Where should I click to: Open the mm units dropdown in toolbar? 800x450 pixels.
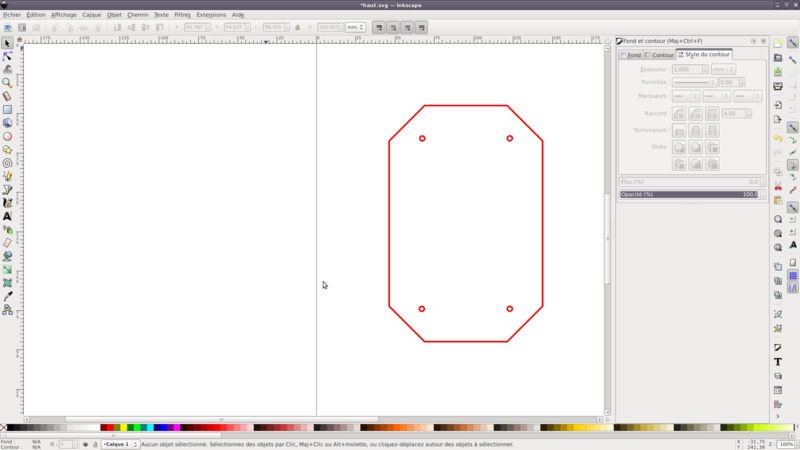(x=355, y=27)
